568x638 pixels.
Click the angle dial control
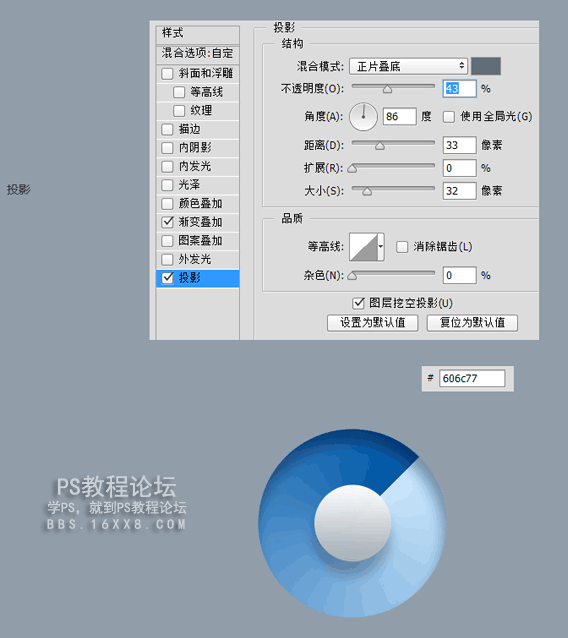(x=363, y=117)
